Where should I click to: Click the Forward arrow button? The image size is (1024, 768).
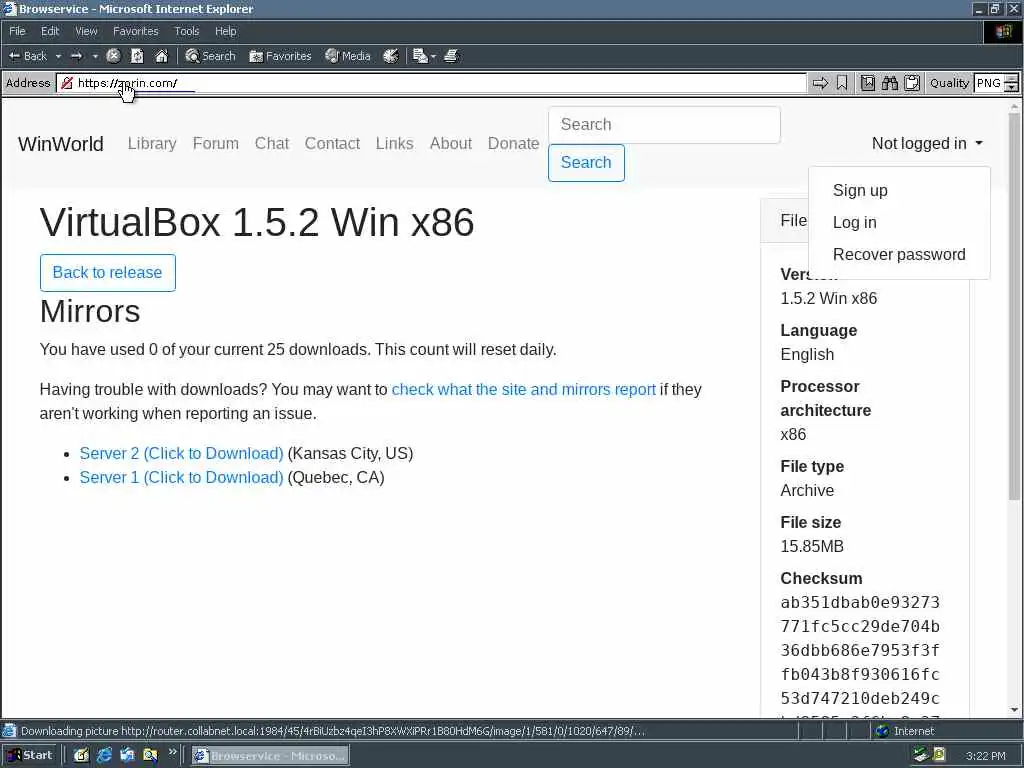(76, 56)
